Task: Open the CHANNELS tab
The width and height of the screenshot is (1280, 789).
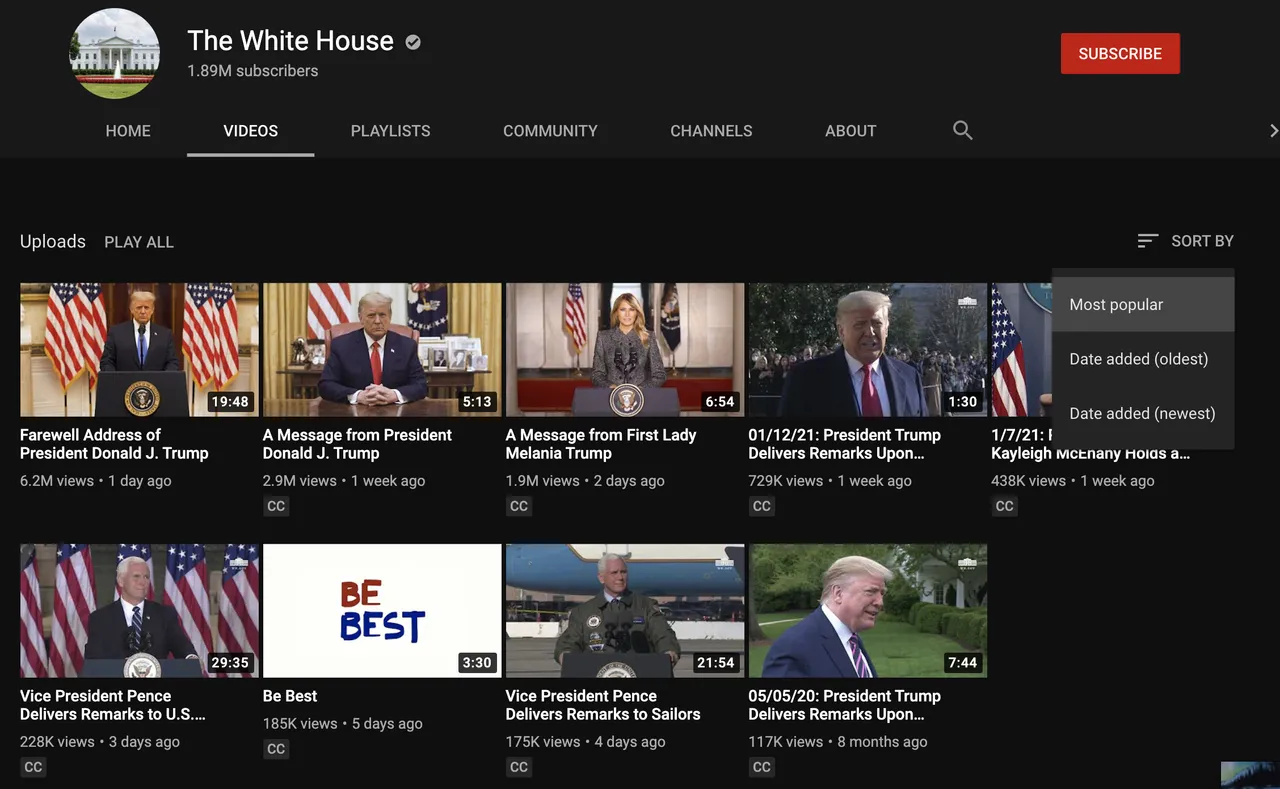Action: [711, 131]
